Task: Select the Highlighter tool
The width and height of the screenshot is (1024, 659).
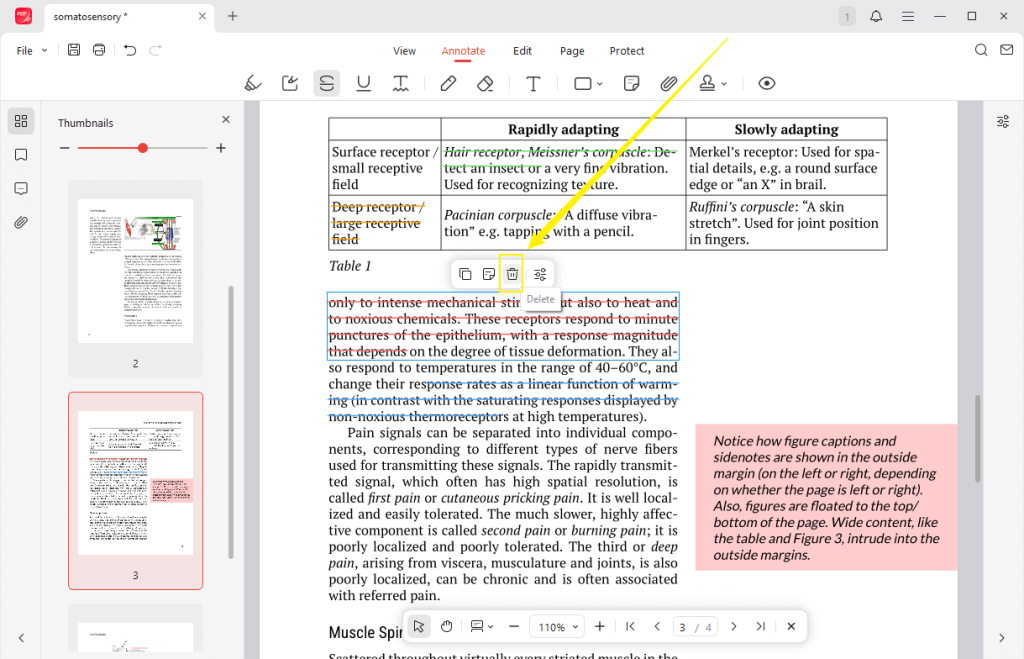Action: tap(253, 83)
